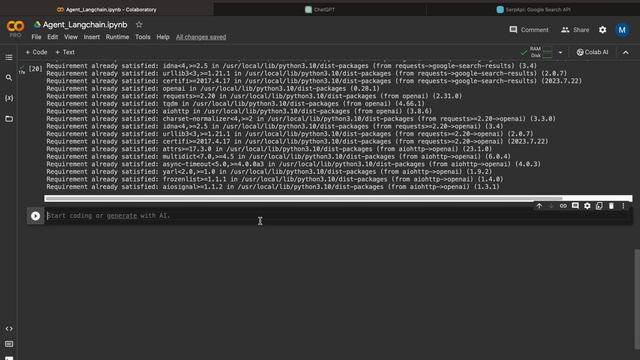Open the File menu
The height and width of the screenshot is (360, 640).
pos(36,37)
